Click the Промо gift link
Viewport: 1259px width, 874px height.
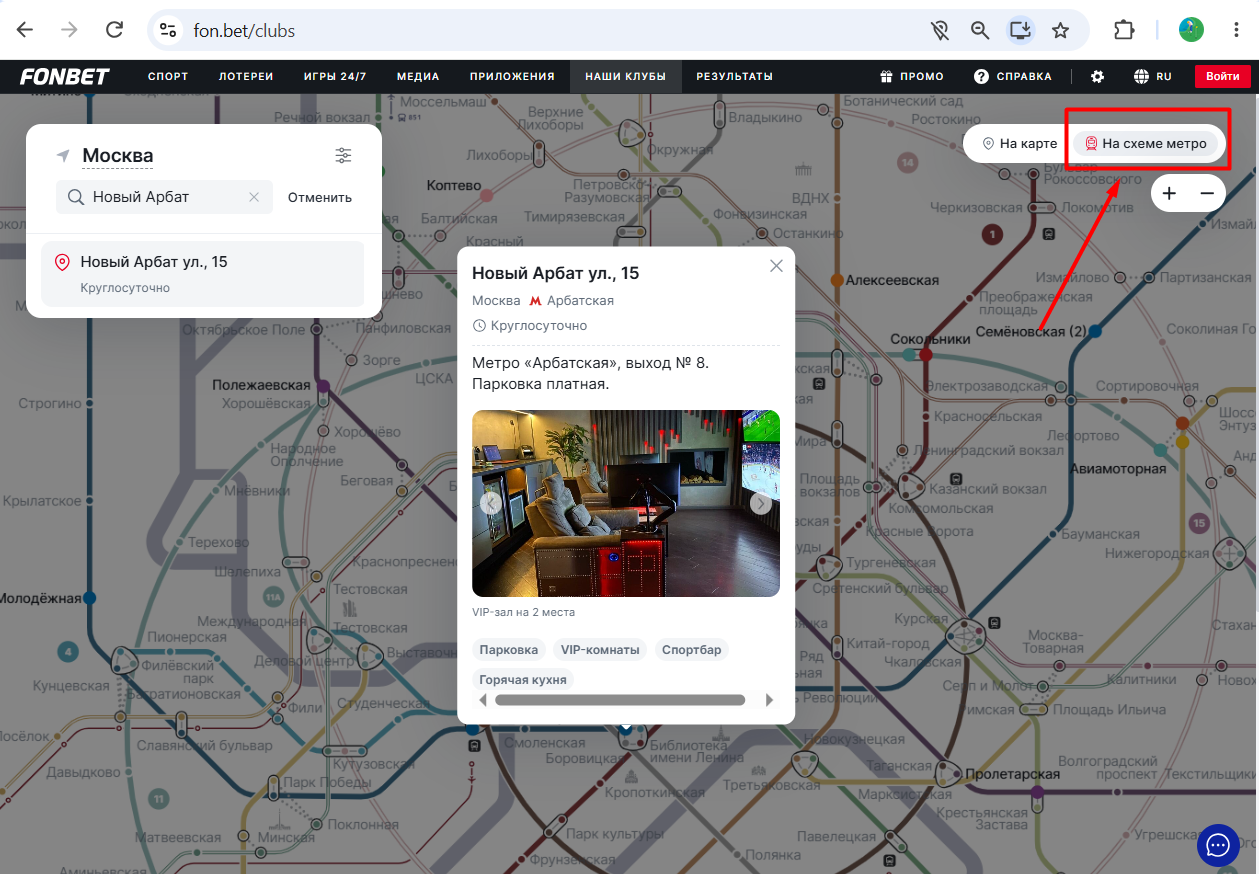911,77
